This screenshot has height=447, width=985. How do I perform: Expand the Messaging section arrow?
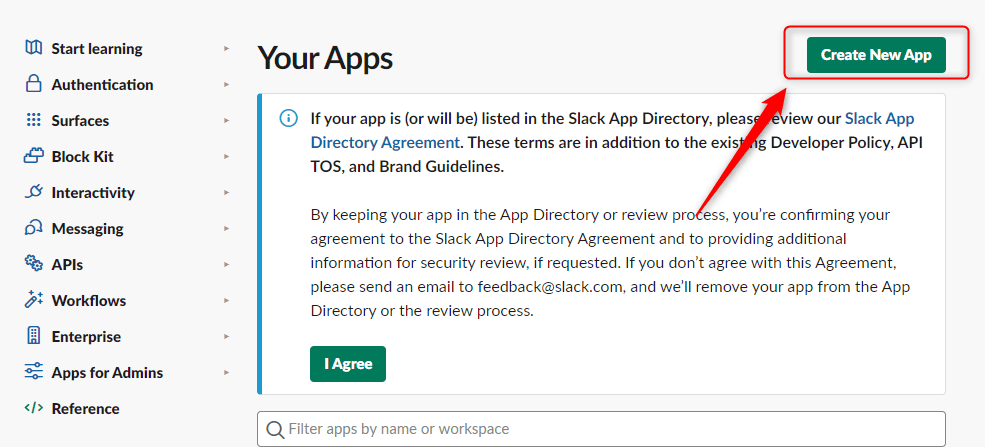pos(227,229)
